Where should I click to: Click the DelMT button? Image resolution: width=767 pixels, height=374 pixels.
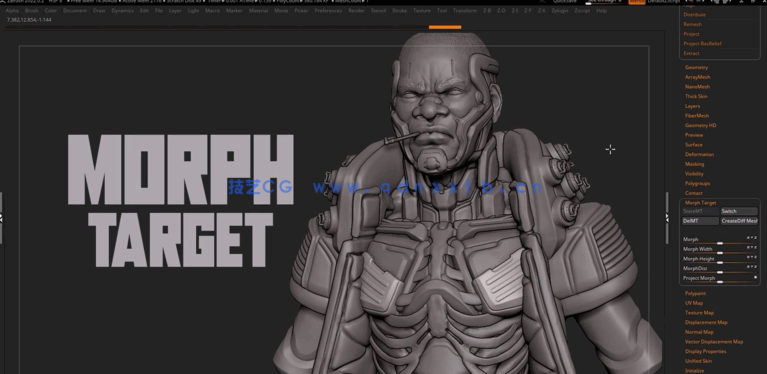tap(700, 221)
